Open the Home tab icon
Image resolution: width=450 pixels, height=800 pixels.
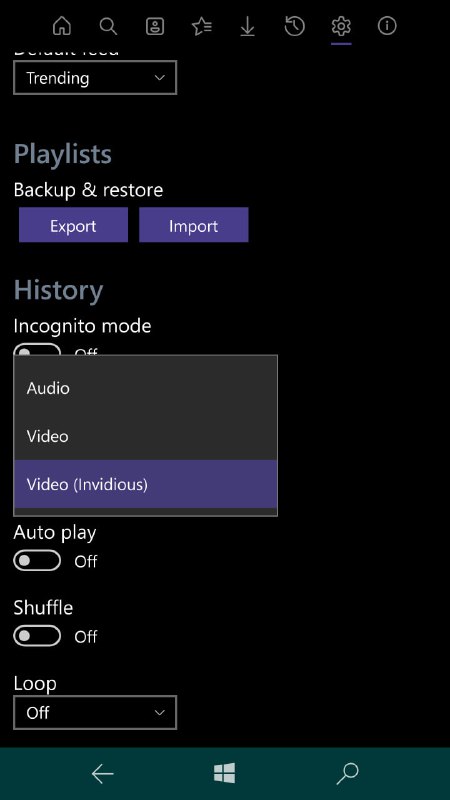coord(62,26)
